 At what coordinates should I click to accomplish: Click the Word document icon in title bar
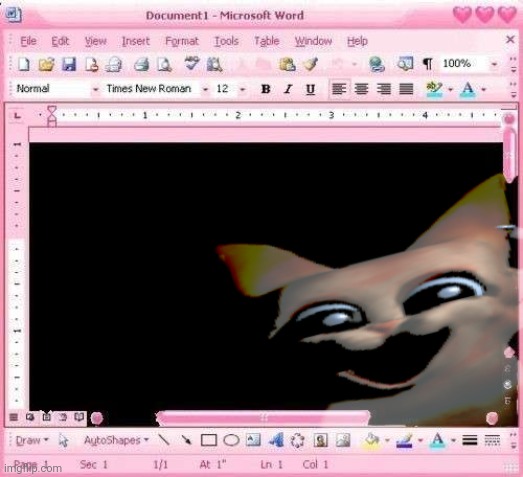[x=14, y=14]
